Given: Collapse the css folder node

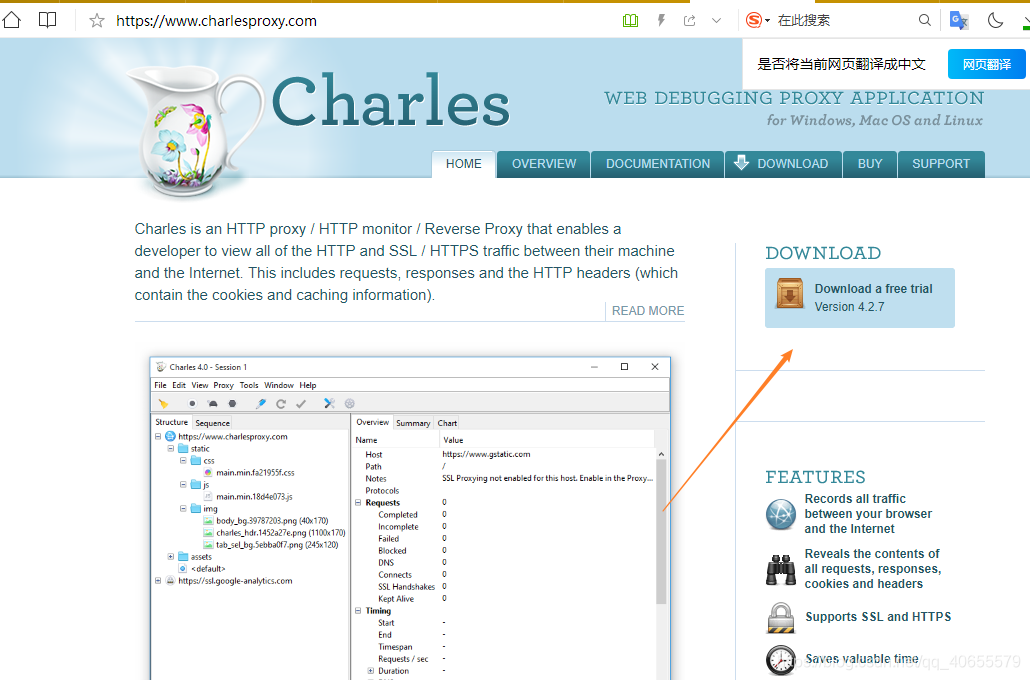Looking at the screenshot, I should click(183, 461).
